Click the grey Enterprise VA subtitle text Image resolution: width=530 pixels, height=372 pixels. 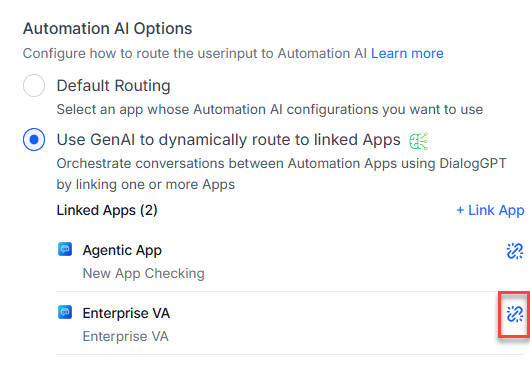(x=125, y=337)
